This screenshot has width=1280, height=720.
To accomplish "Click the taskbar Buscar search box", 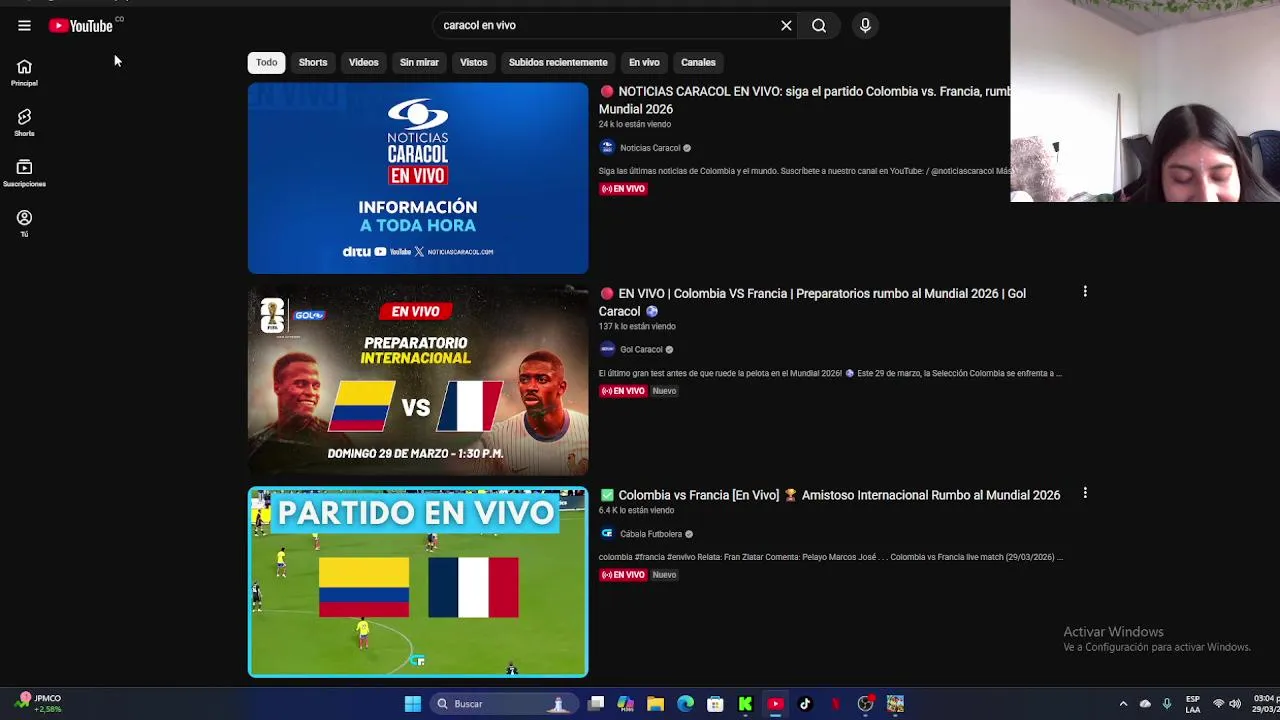I will (x=504, y=704).
